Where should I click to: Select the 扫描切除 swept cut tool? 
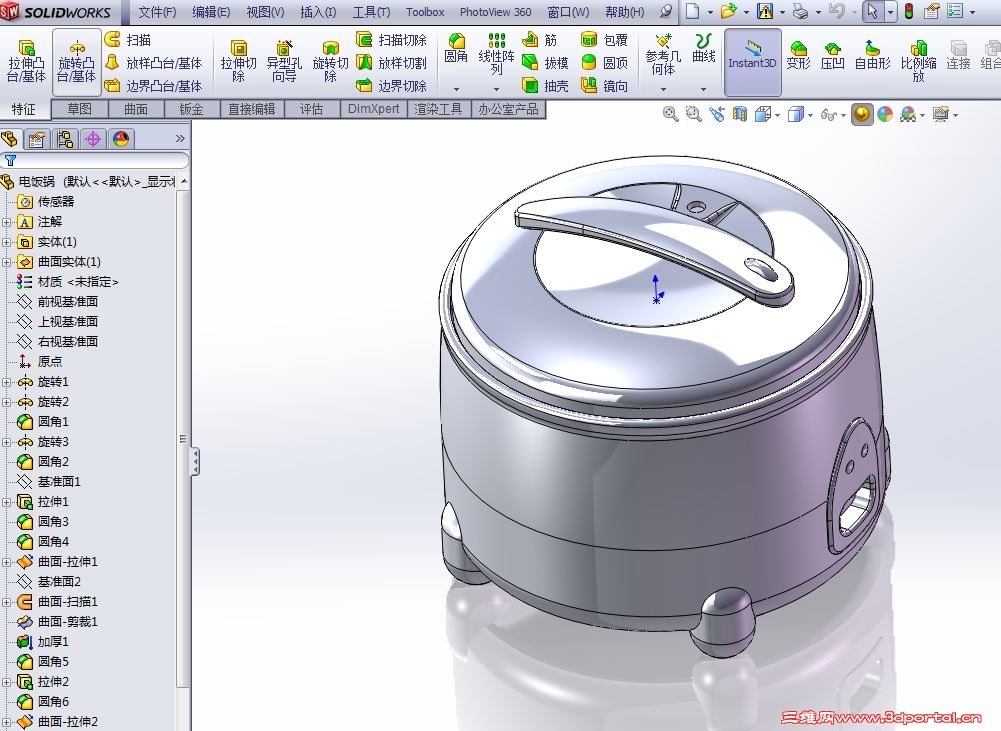(x=391, y=40)
